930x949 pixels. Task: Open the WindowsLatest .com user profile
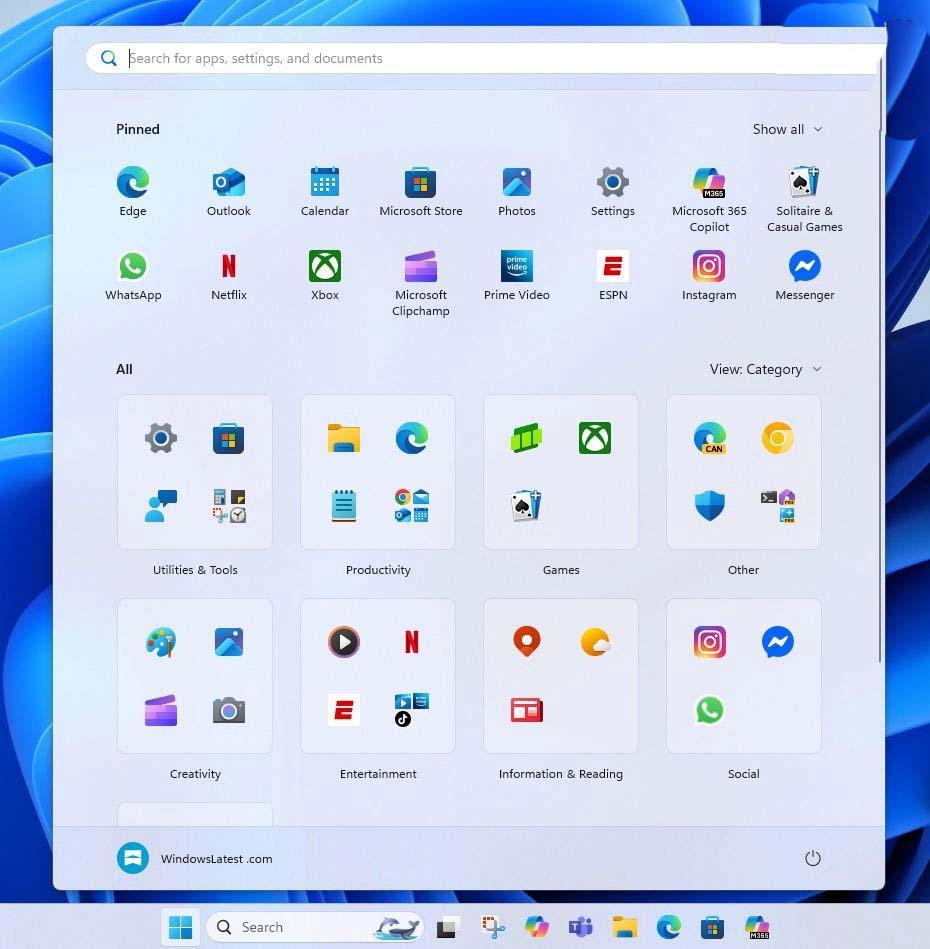click(x=196, y=858)
